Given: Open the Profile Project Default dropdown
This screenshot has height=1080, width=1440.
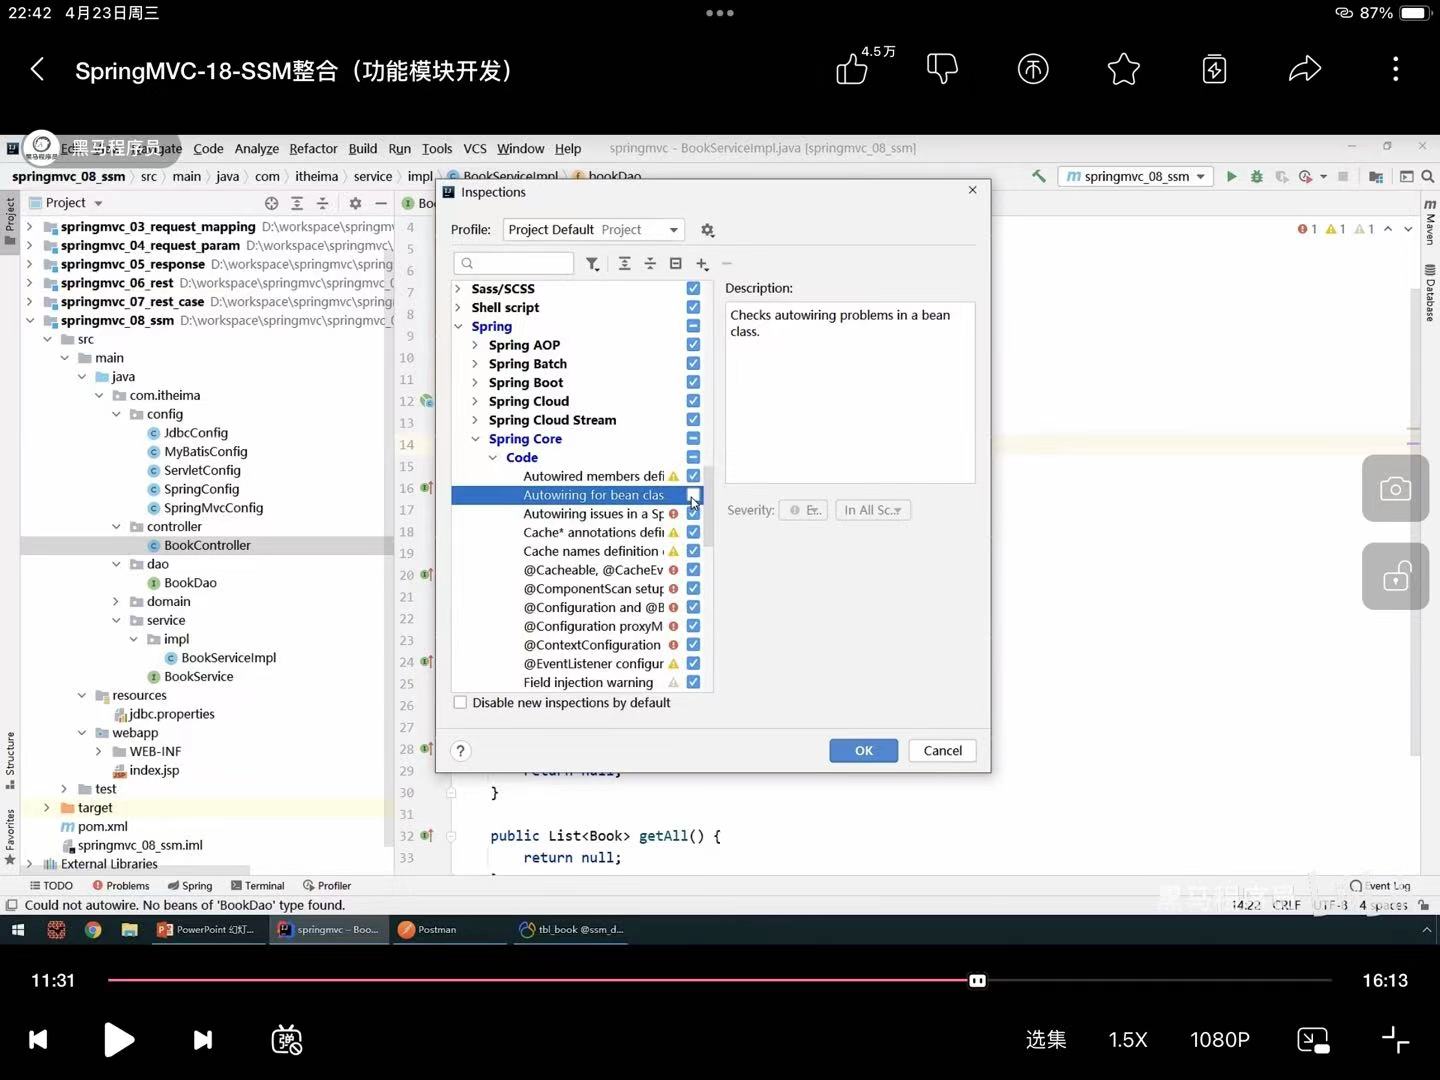Looking at the screenshot, I should point(594,230).
